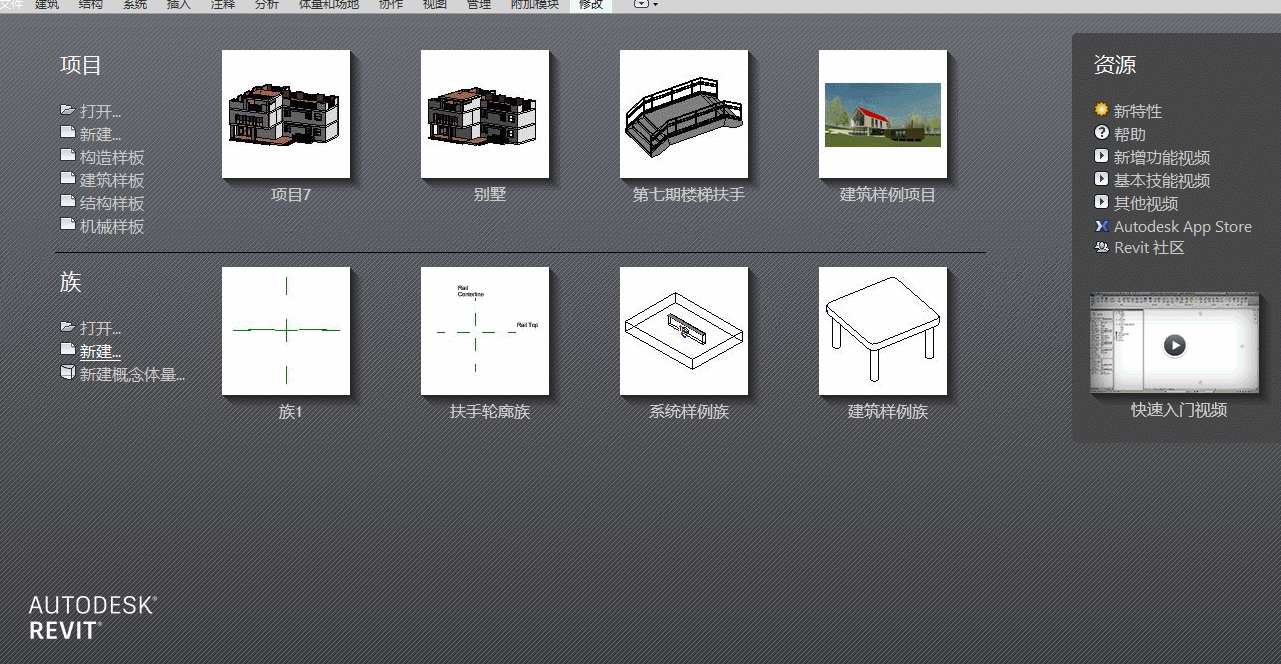Open the 系统样例族 sample family thumbnail
Screen dimensions: 1281x664
tap(684, 331)
